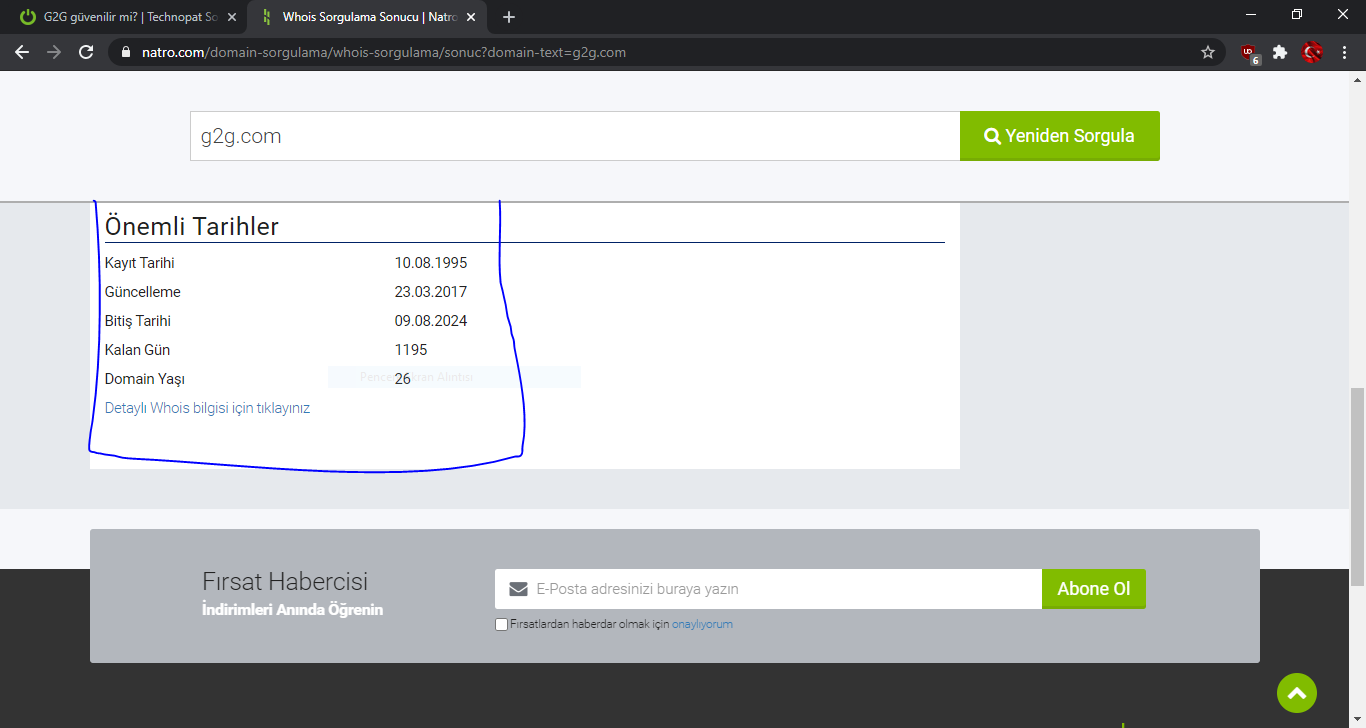Click the date 09.08.2024
Image resolution: width=1366 pixels, height=728 pixels.
click(x=431, y=321)
